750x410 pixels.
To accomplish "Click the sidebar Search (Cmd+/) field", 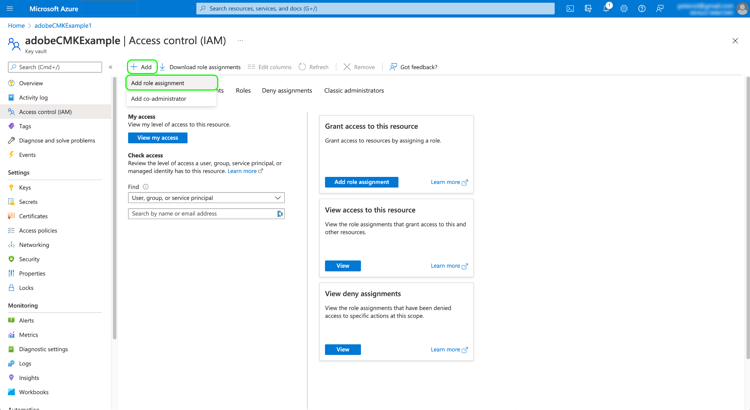I will click(55, 67).
